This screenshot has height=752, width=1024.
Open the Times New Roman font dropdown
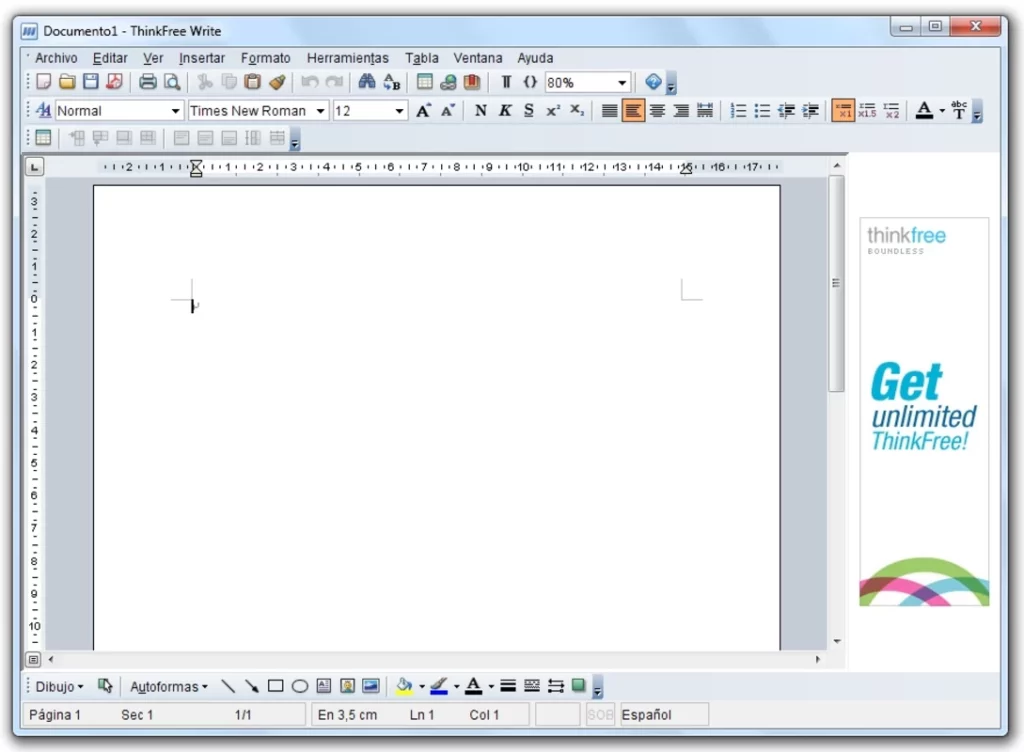[321, 111]
